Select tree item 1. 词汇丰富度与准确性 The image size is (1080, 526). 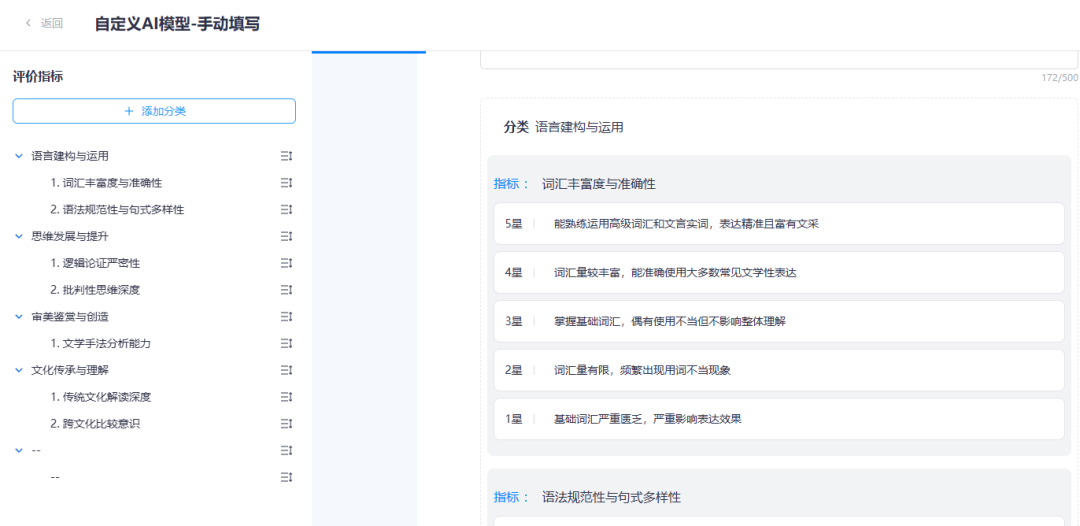coord(106,183)
